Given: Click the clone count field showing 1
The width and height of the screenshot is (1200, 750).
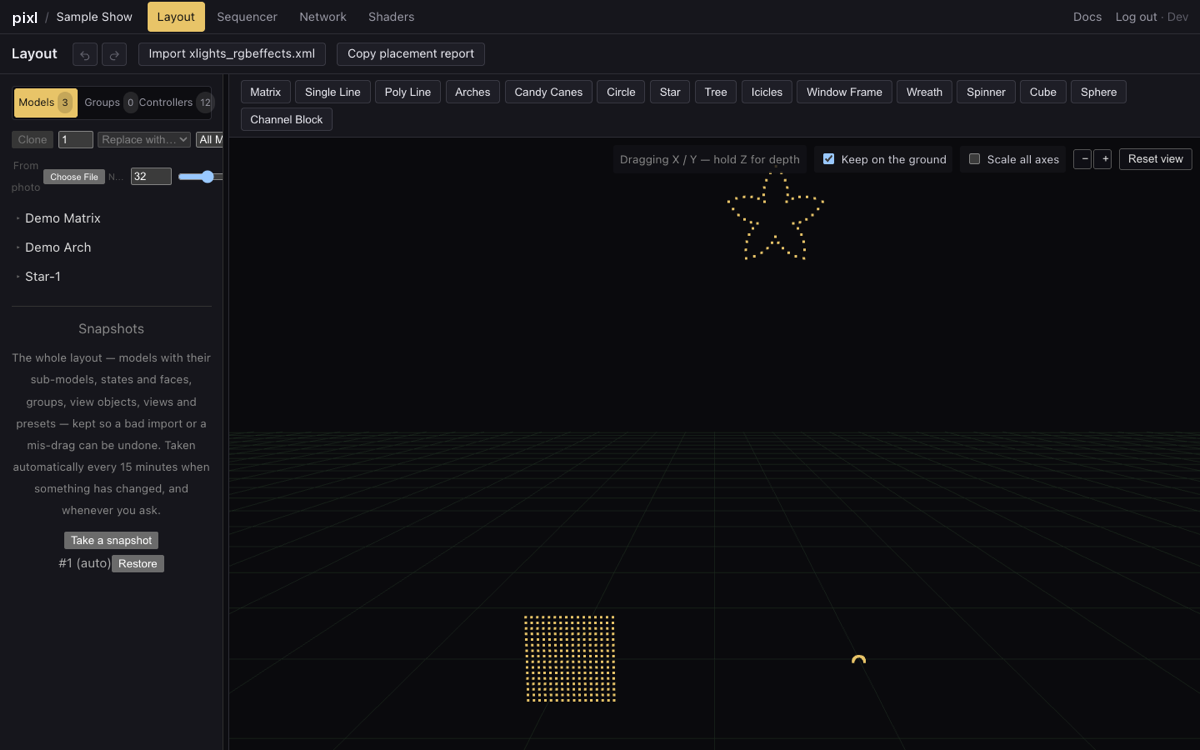Looking at the screenshot, I should click(x=76, y=140).
